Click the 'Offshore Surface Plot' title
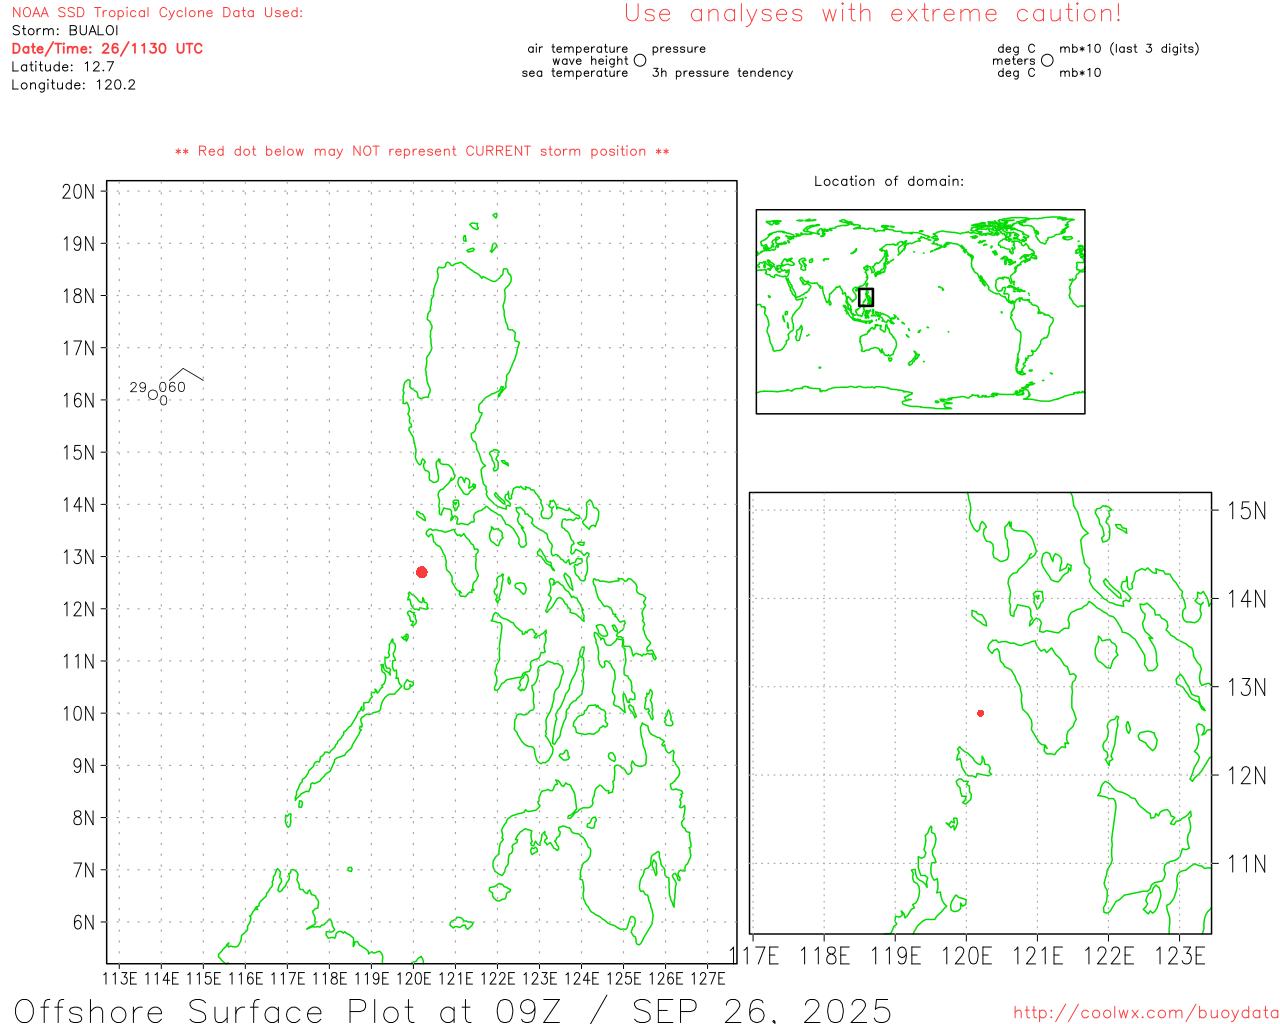The image size is (1280, 1024). coord(452,1009)
